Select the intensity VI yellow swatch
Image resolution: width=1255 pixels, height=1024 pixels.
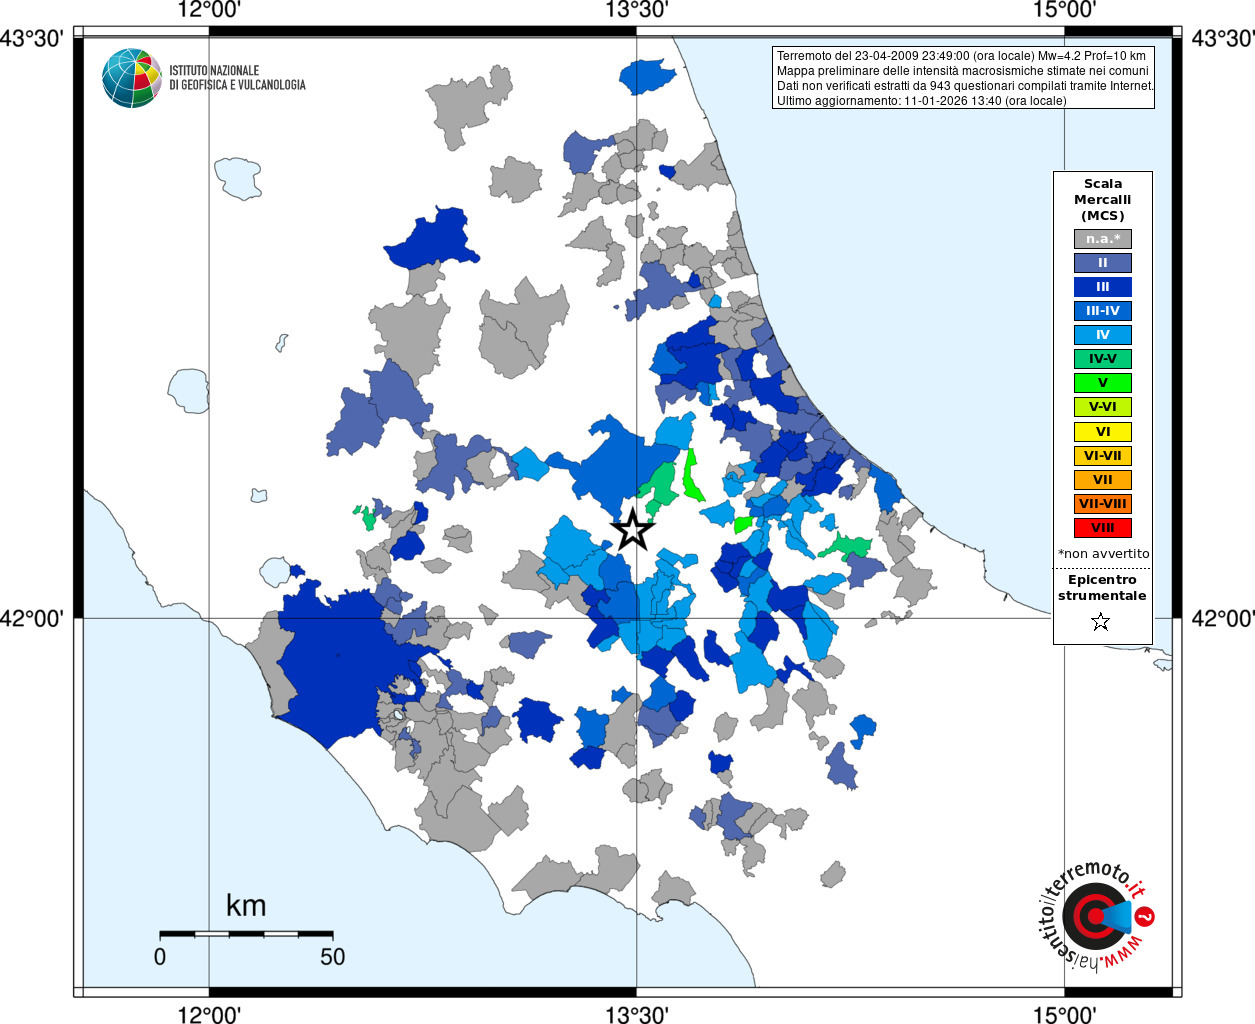pos(1103,432)
